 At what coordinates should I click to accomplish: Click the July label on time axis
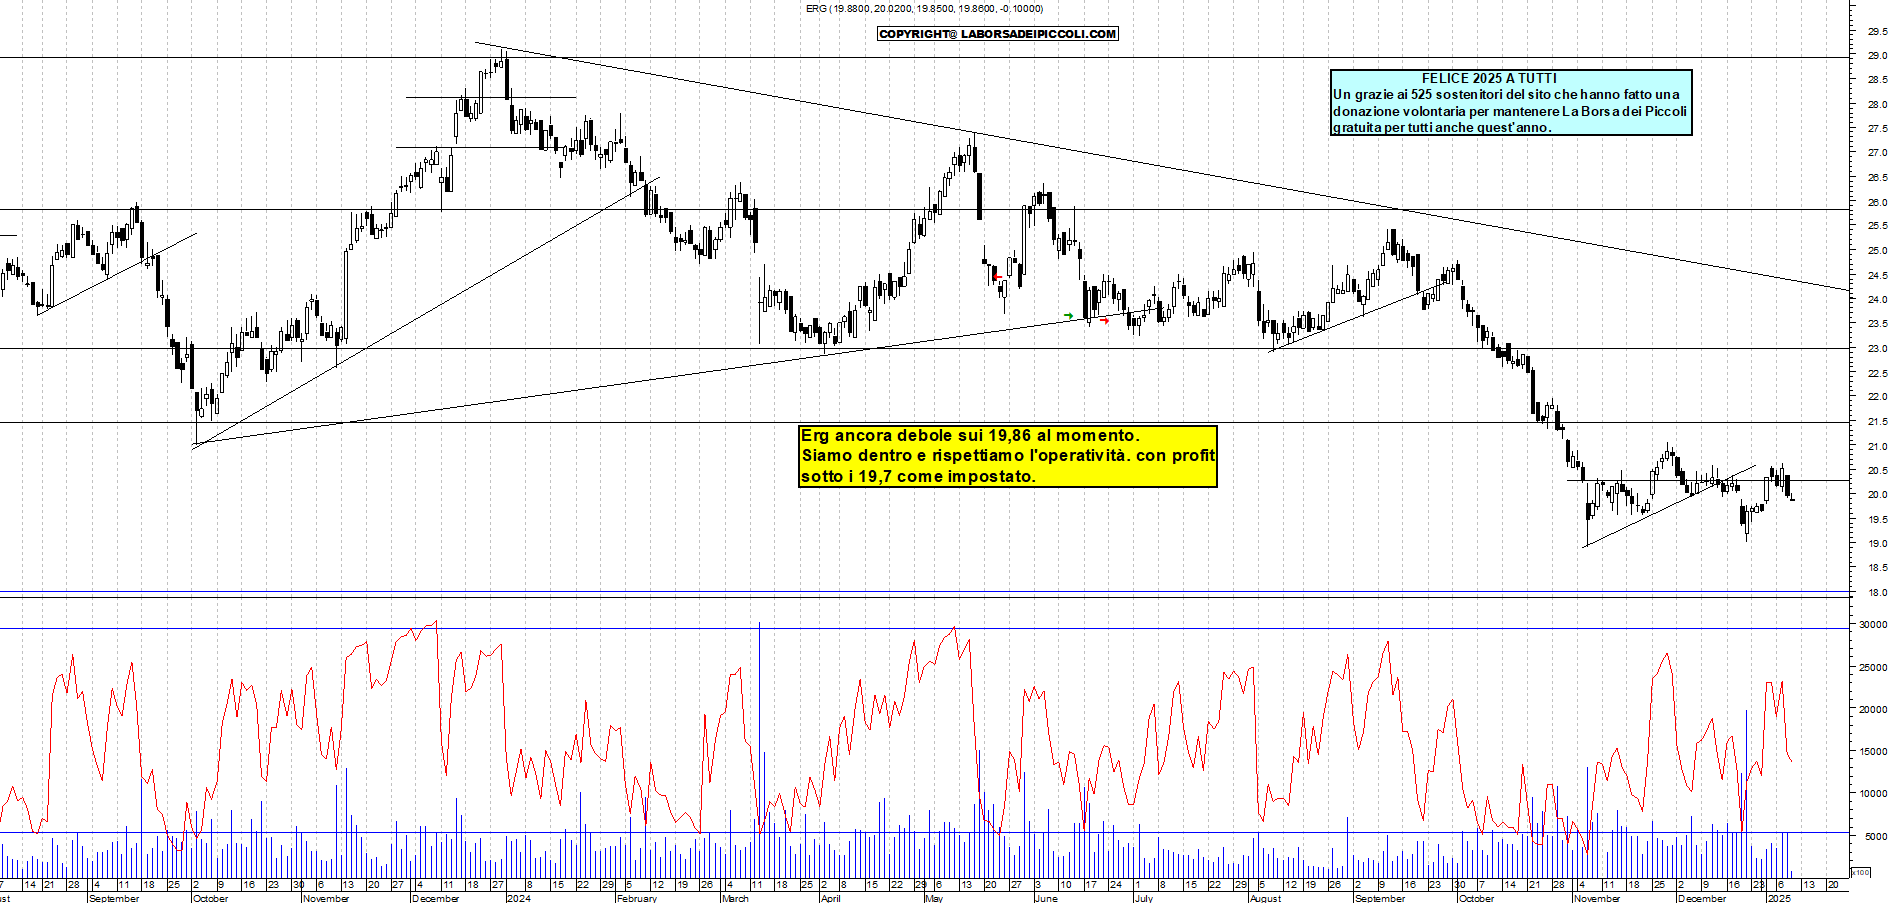1144,898
